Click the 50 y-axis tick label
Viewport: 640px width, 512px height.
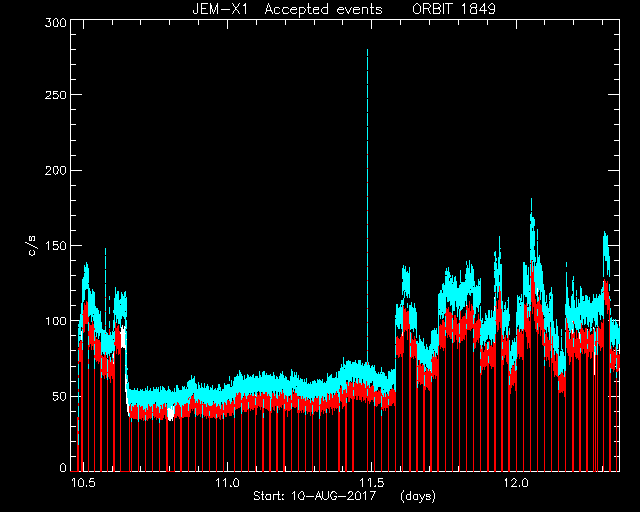click(59, 396)
